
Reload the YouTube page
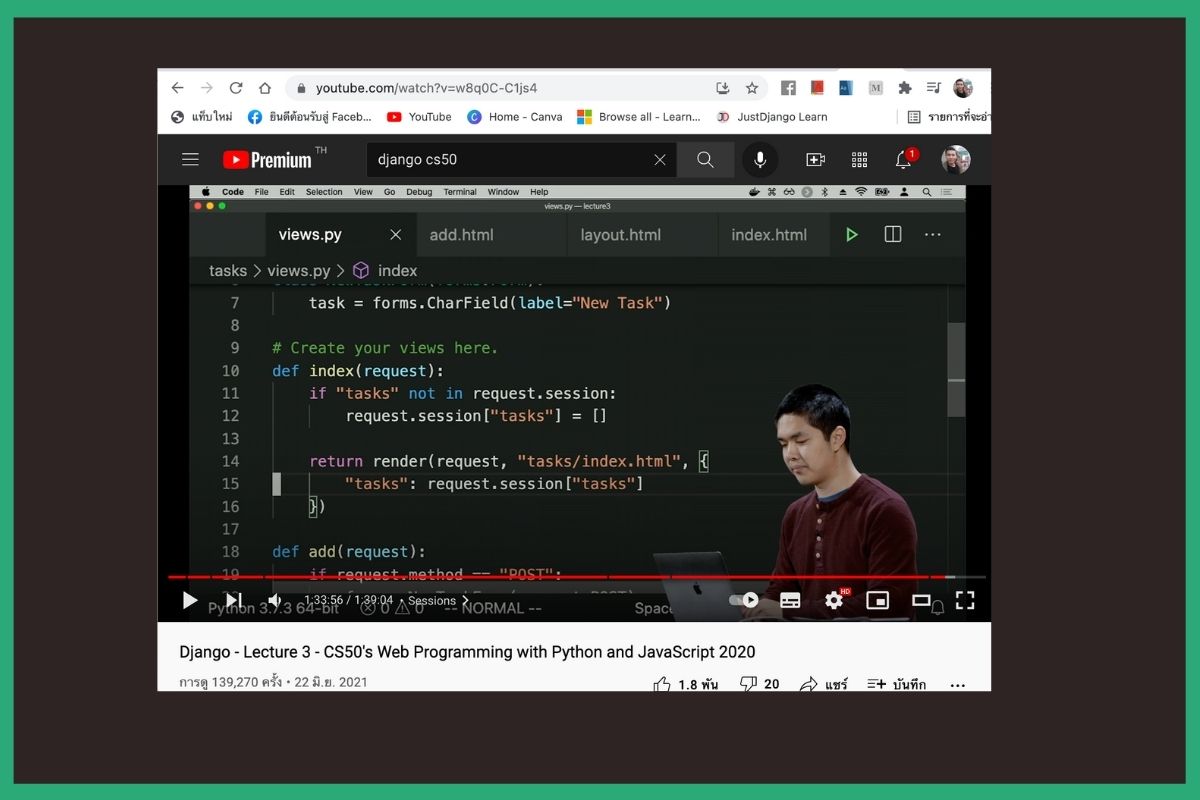click(236, 88)
